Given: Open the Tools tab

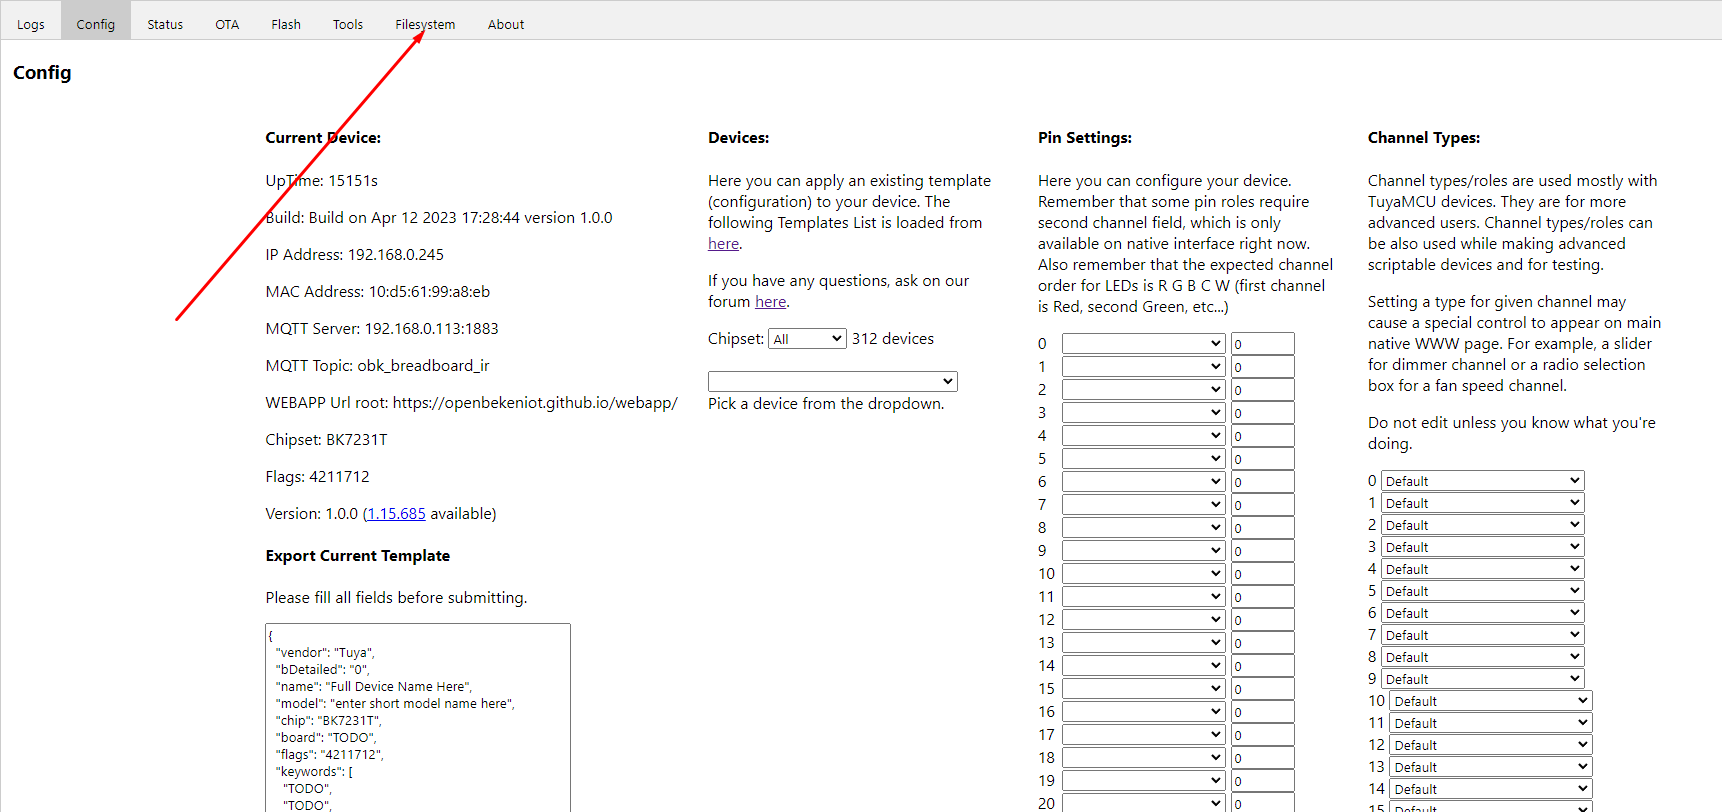Looking at the screenshot, I should point(348,24).
